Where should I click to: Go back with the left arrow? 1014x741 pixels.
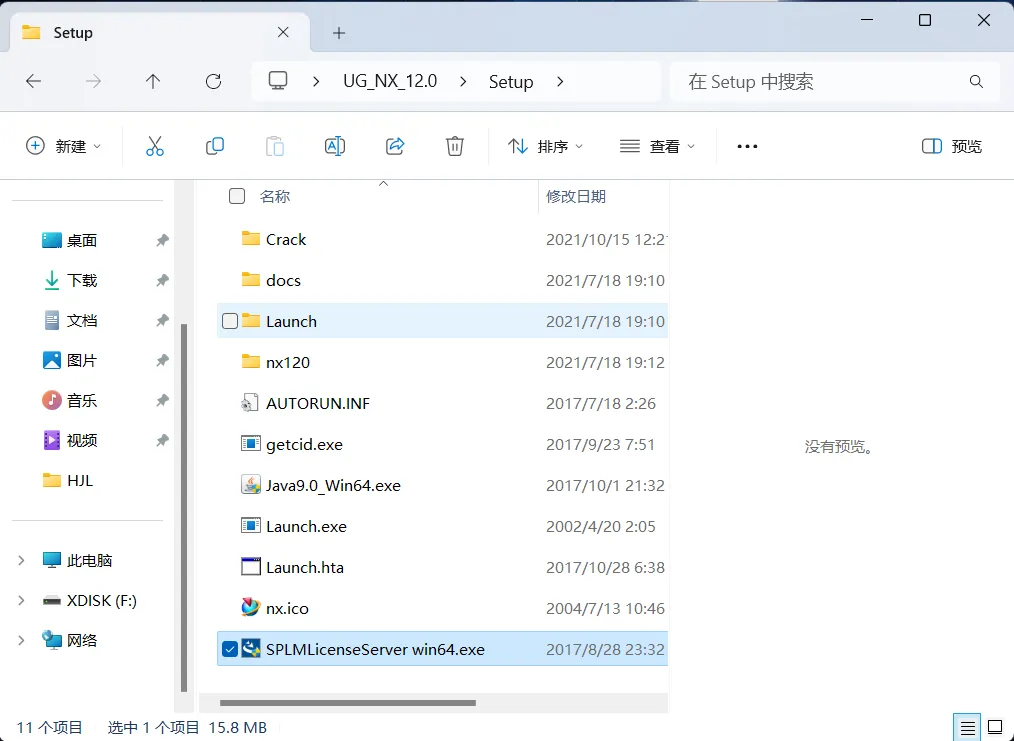[33, 81]
